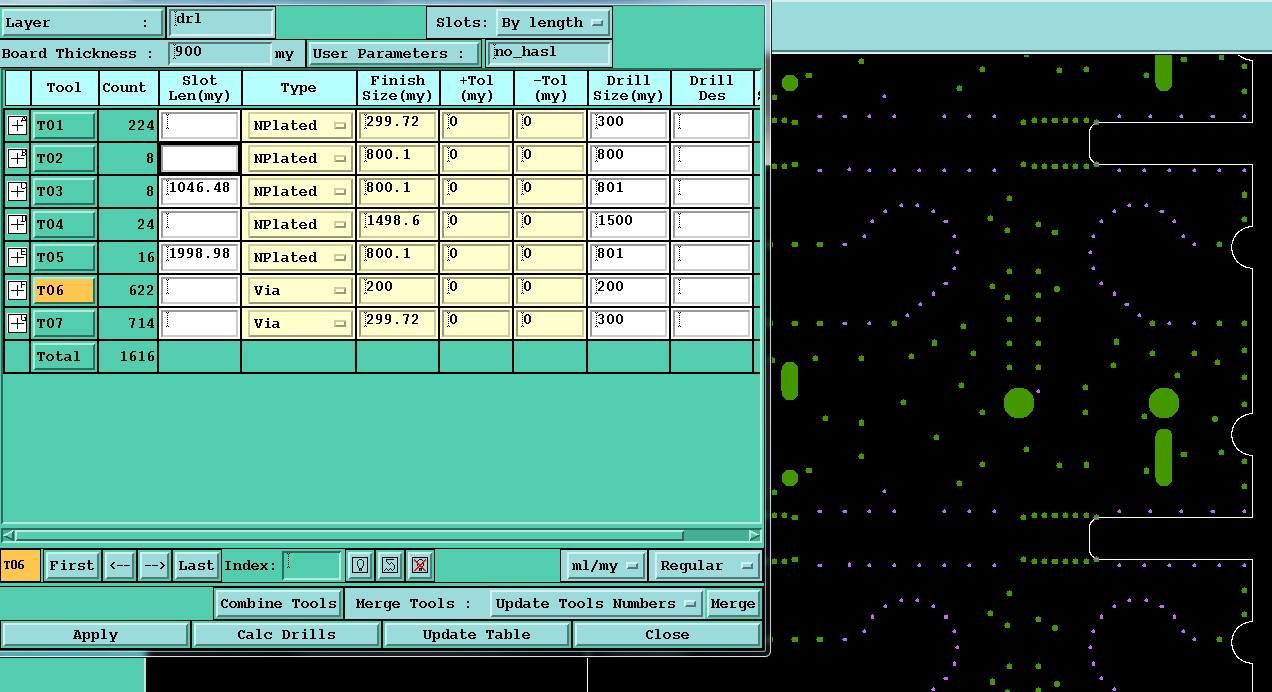
Task: Click the drill symbol icon in the T07 row
Action: point(18,323)
